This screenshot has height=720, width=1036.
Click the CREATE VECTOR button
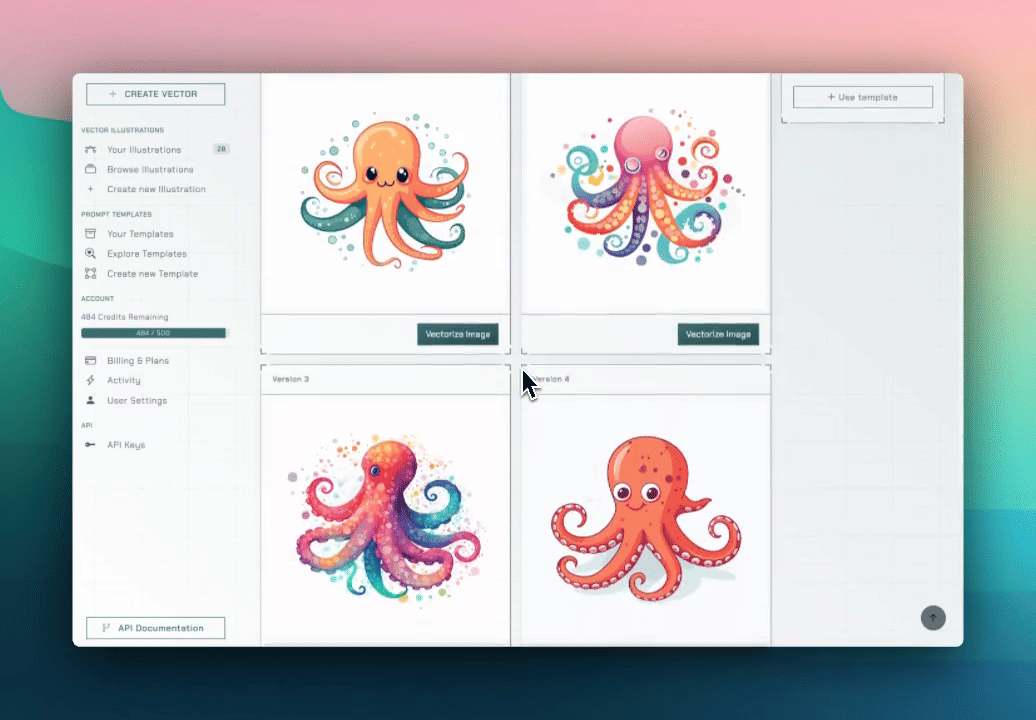[x=155, y=94]
